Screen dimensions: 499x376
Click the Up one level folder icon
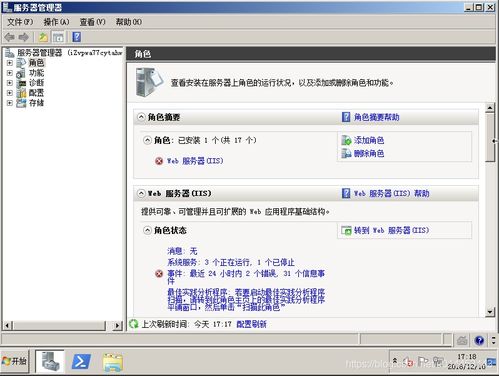pyautogui.click(x=43, y=37)
